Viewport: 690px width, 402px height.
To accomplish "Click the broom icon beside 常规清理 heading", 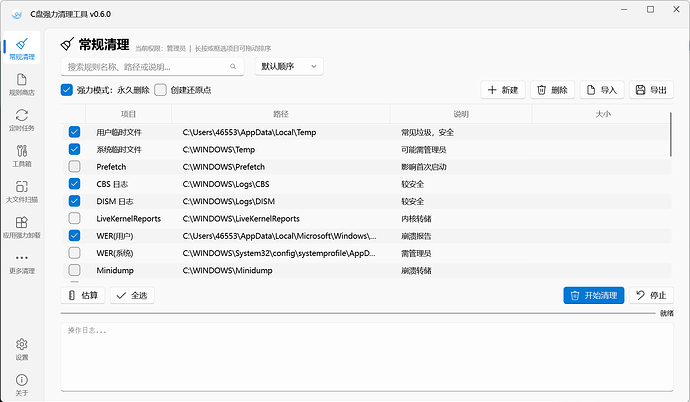I will [67, 44].
